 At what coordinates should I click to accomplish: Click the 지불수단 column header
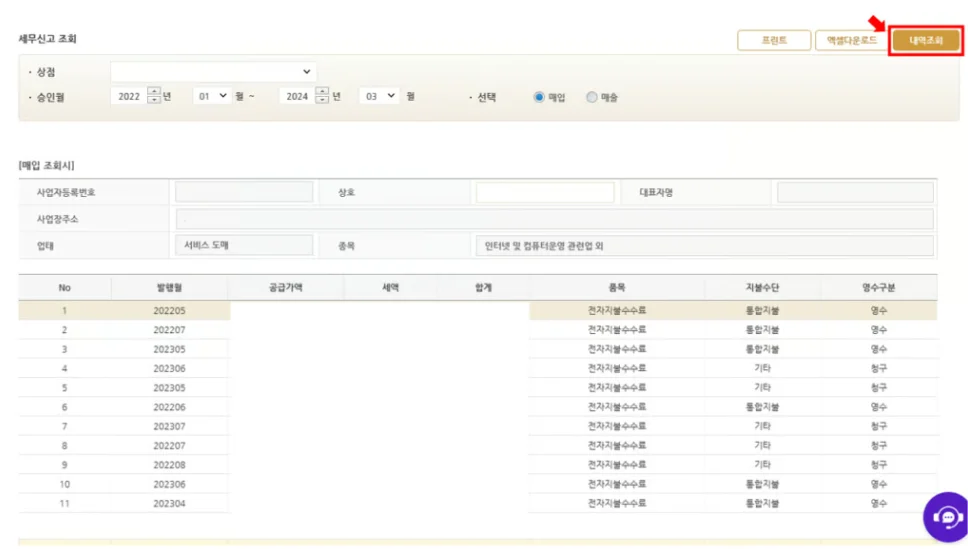tap(762, 287)
